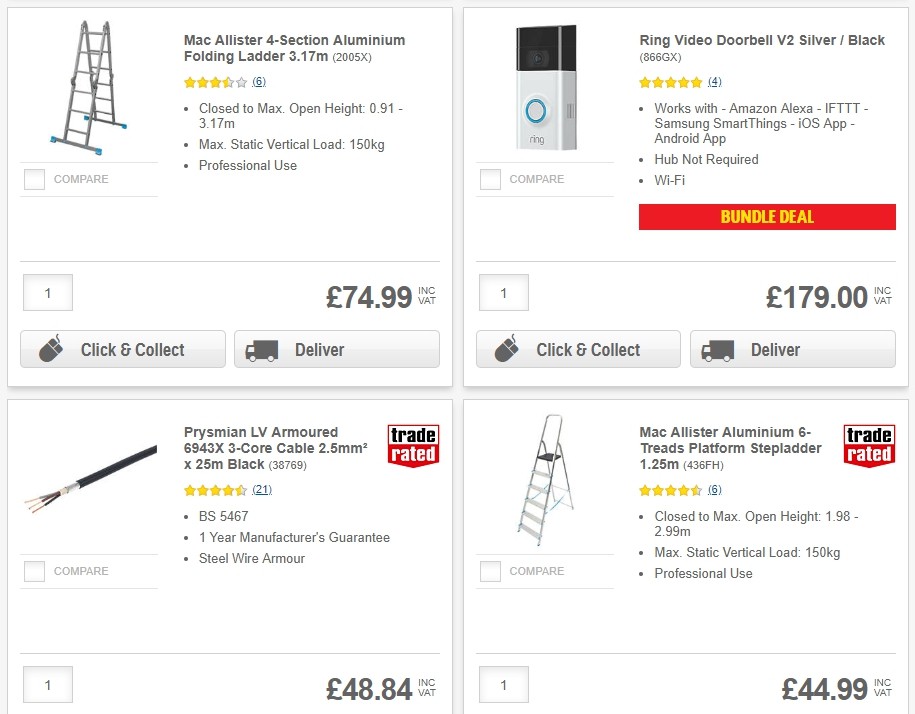The width and height of the screenshot is (915, 714).
Task: Click Click & Collect for the Ring Doorbell
Action: click(578, 349)
